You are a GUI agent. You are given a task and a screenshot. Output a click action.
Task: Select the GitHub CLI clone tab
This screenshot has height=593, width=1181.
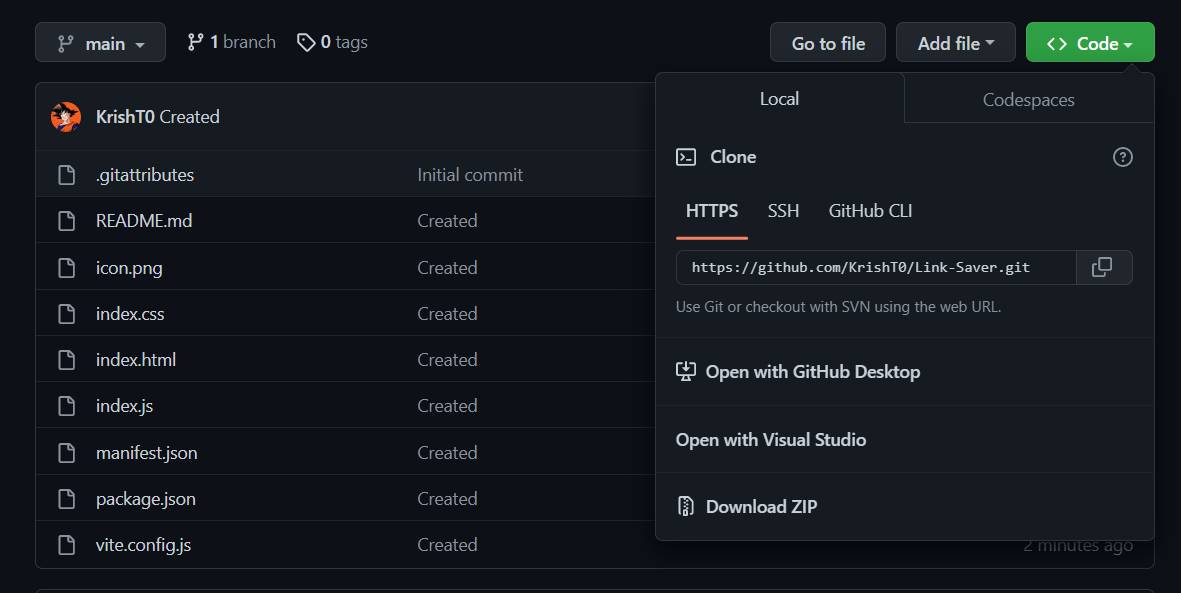pyautogui.click(x=870, y=211)
